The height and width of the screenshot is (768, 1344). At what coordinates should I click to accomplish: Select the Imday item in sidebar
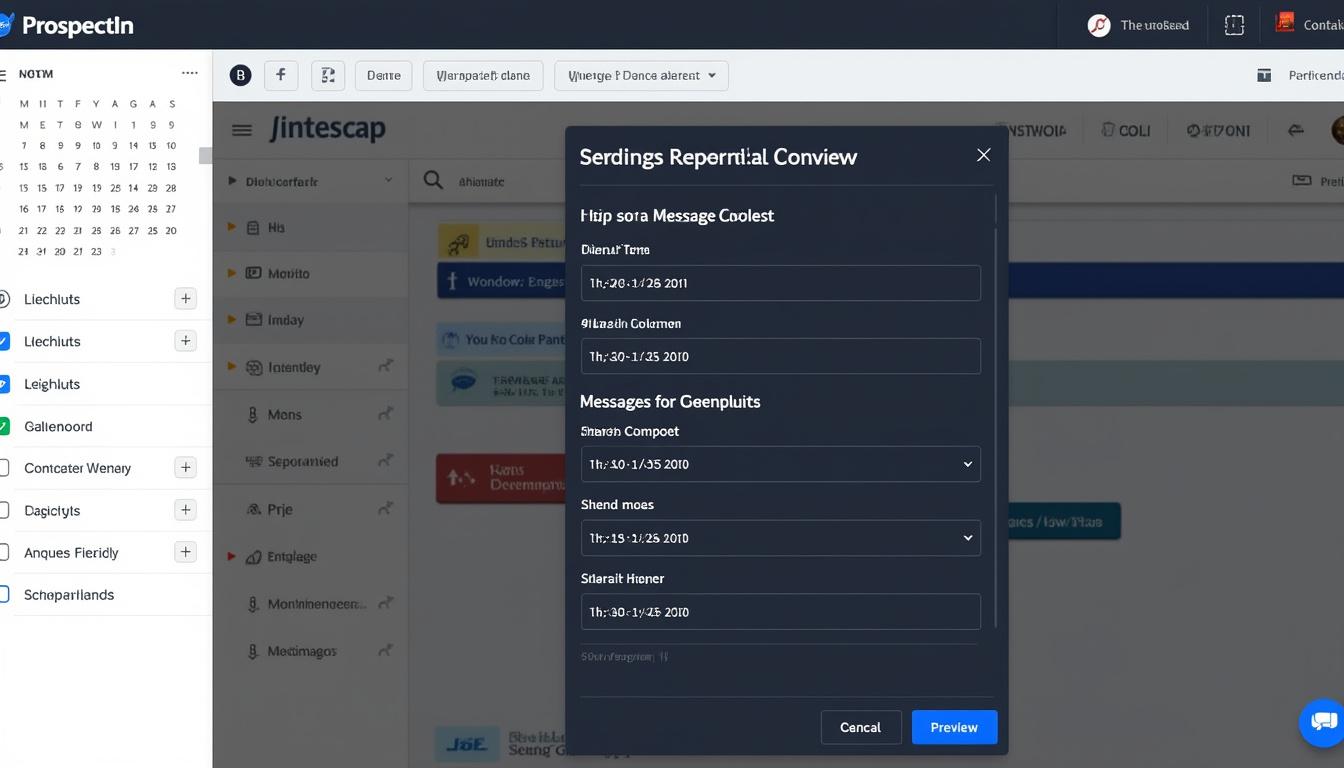point(285,320)
